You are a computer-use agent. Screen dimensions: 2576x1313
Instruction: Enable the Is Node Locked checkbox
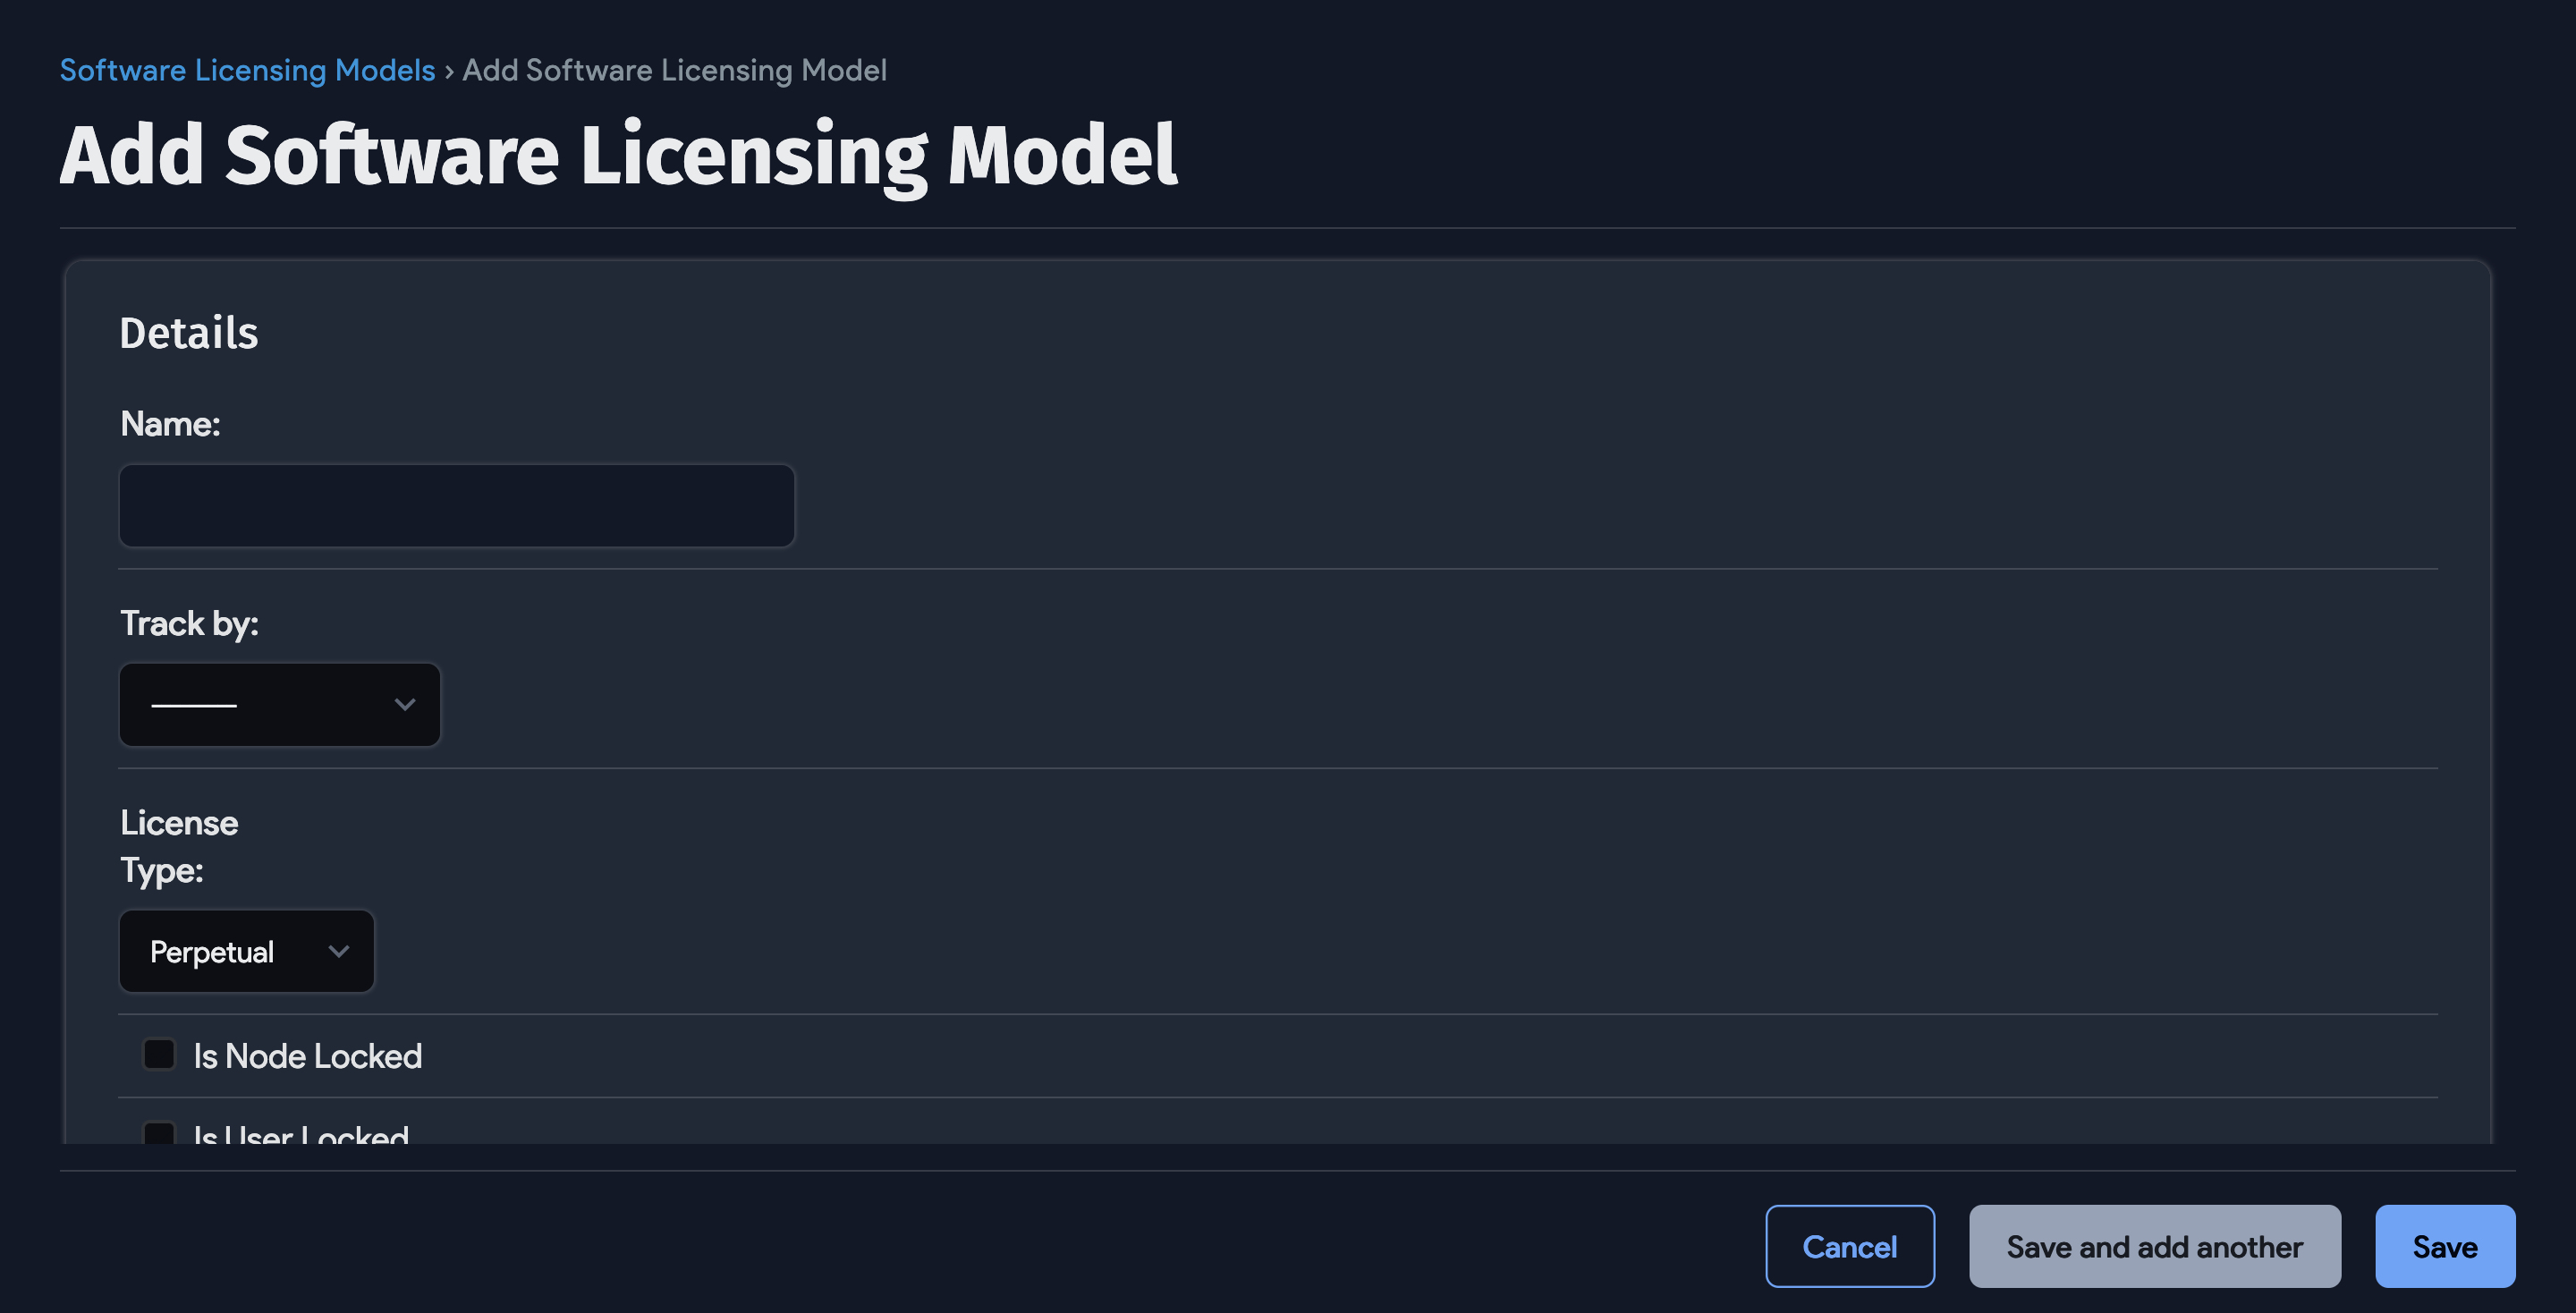(159, 1054)
